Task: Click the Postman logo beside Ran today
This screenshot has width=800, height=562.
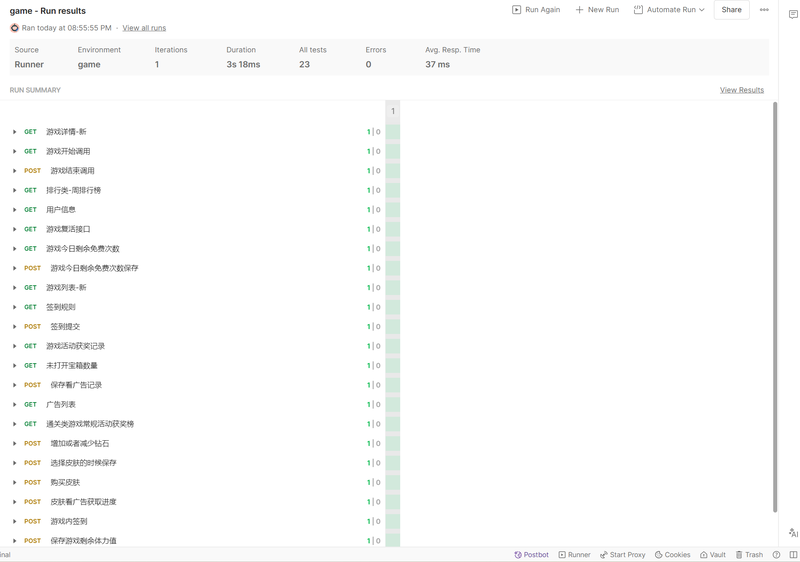Action: pos(15,28)
